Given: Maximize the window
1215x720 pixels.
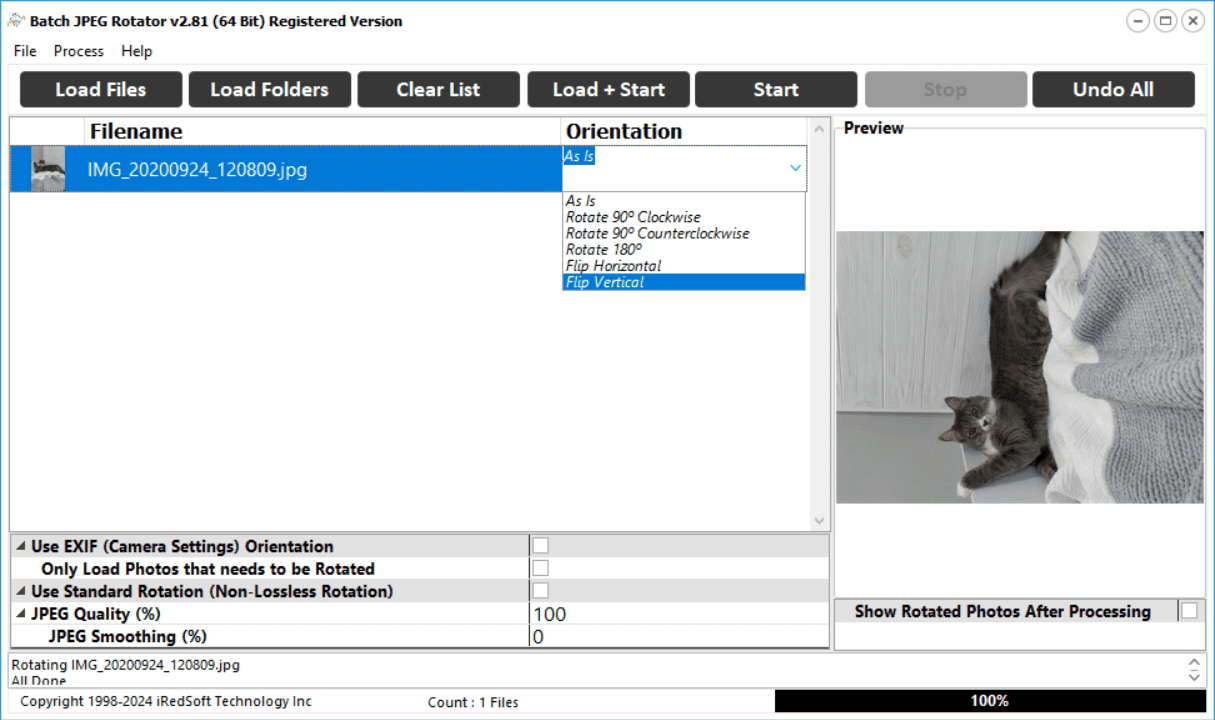Looking at the screenshot, I should point(1165,20).
